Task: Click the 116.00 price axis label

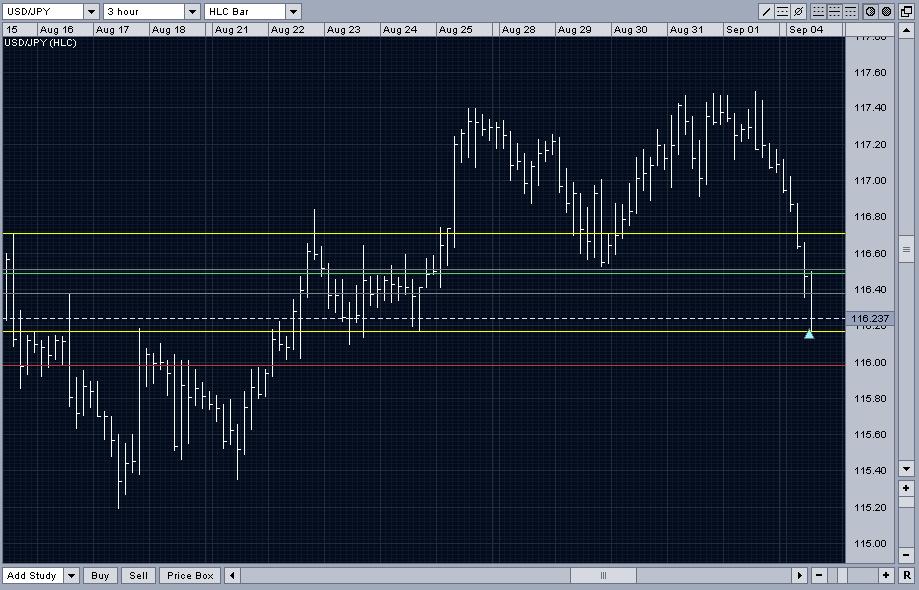Action: 870,362
